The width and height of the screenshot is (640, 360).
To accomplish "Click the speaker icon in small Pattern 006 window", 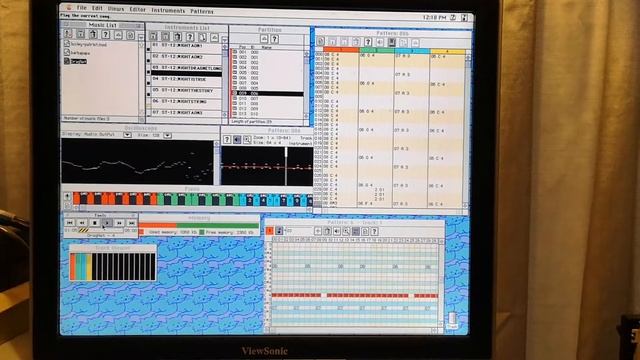I will tap(237, 140).
